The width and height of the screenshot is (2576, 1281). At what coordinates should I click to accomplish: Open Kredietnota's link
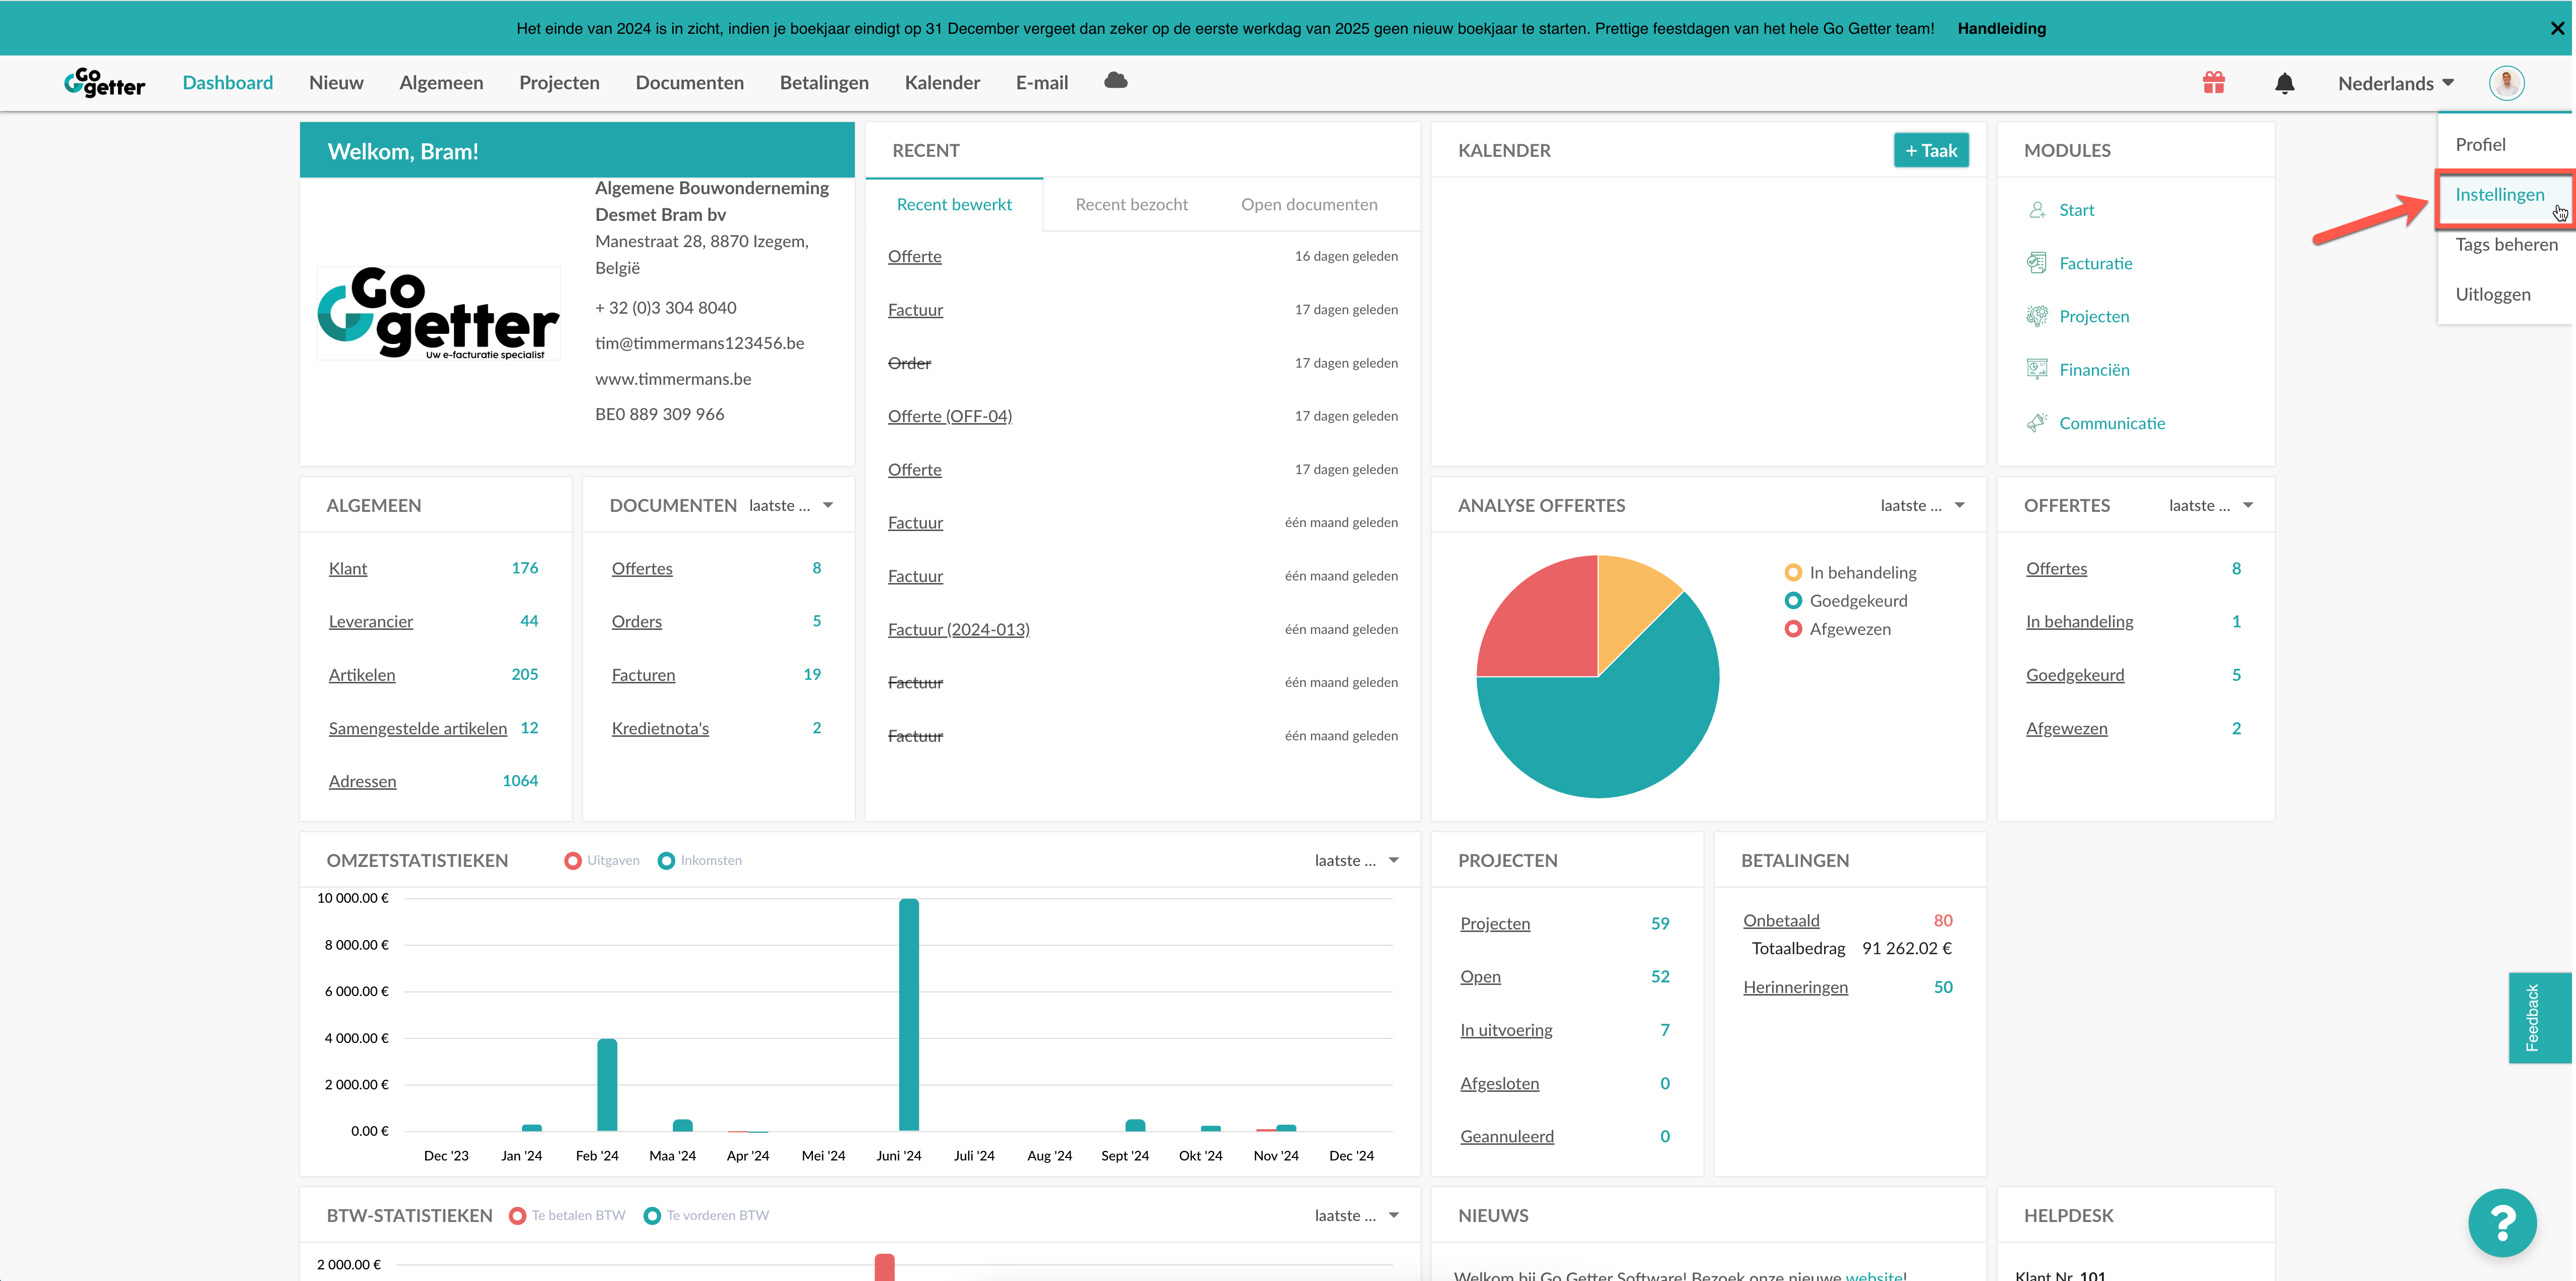point(660,728)
